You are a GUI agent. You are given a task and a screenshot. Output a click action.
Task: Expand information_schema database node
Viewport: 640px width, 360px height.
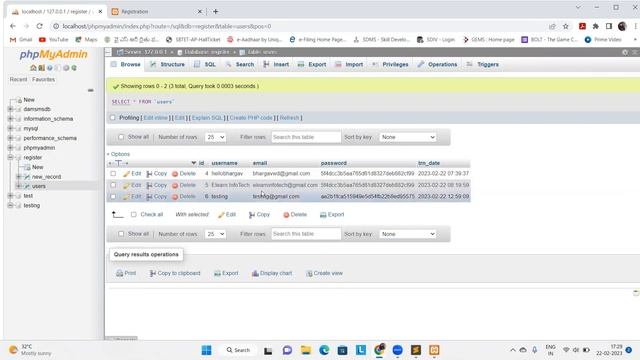coord(10,119)
